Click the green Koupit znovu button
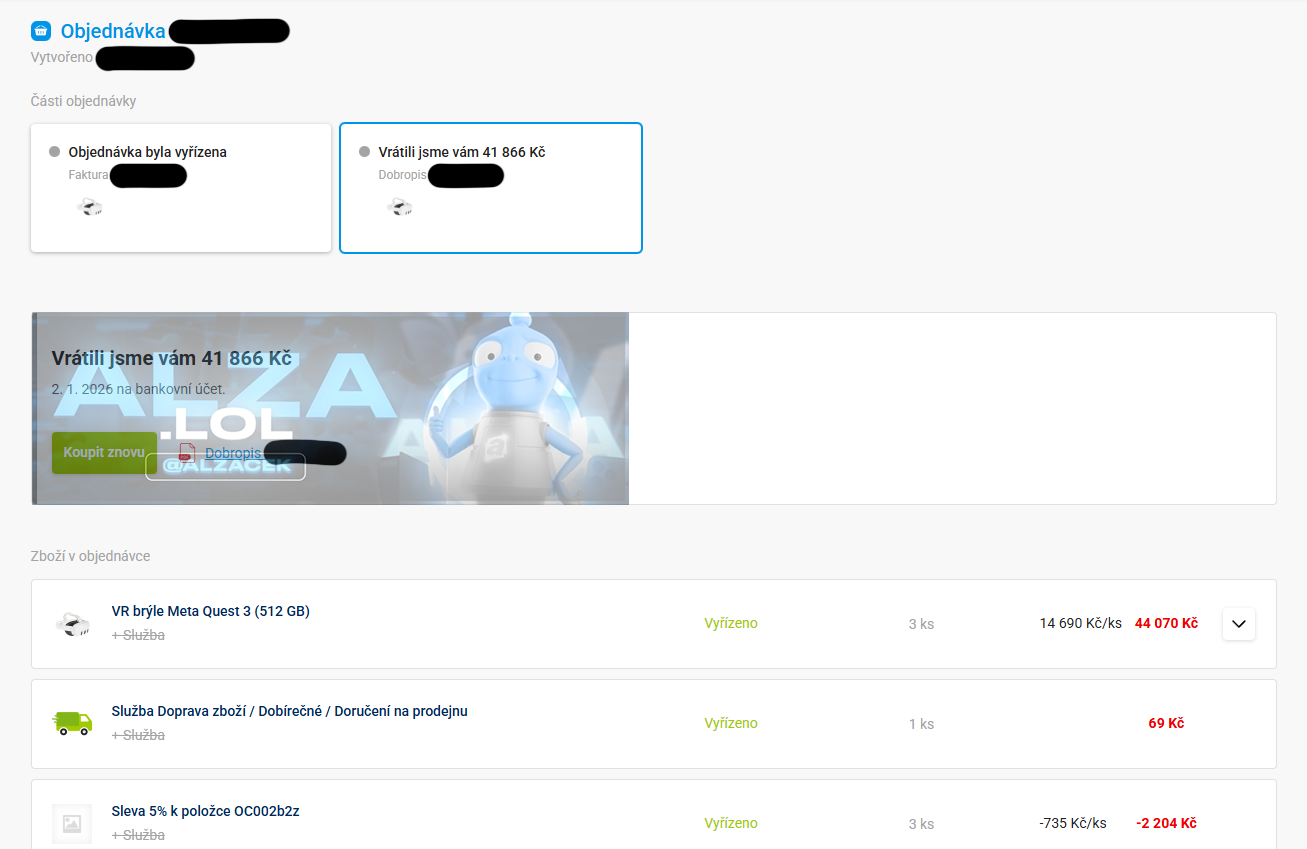The image size is (1307, 849). click(104, 453)
